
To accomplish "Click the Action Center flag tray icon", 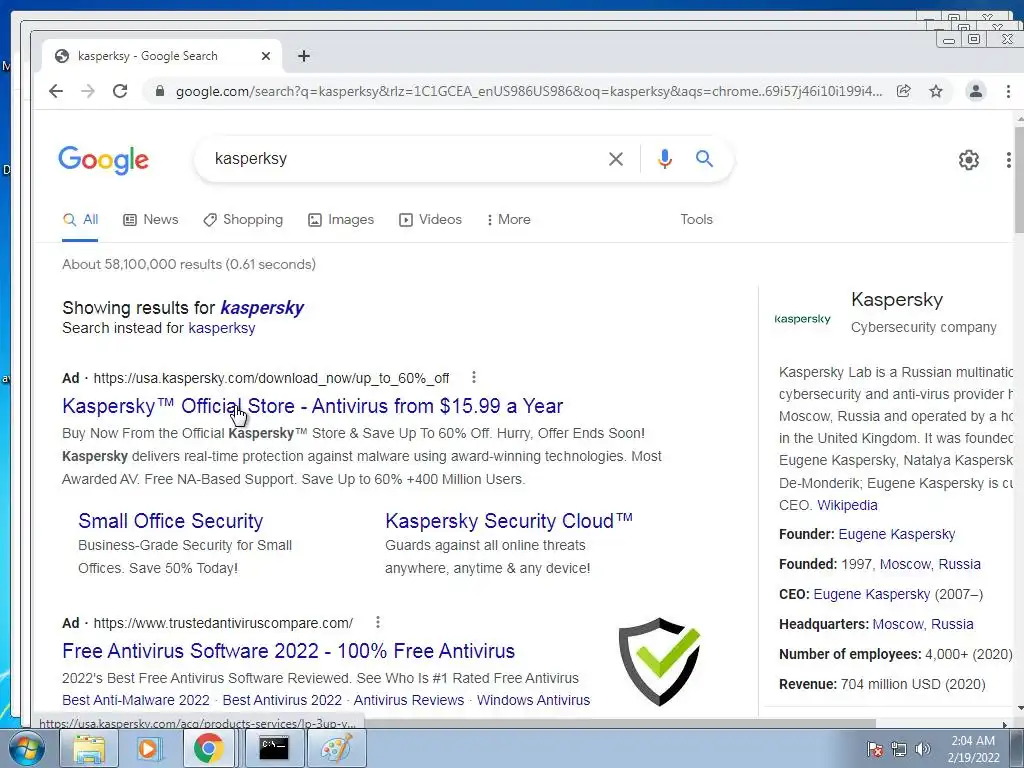I will click(874, 749).
